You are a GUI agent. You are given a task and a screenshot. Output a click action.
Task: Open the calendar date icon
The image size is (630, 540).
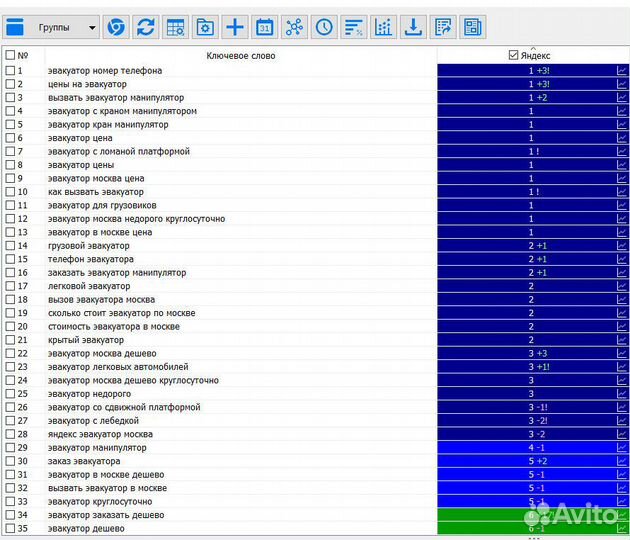coord(264,27)
